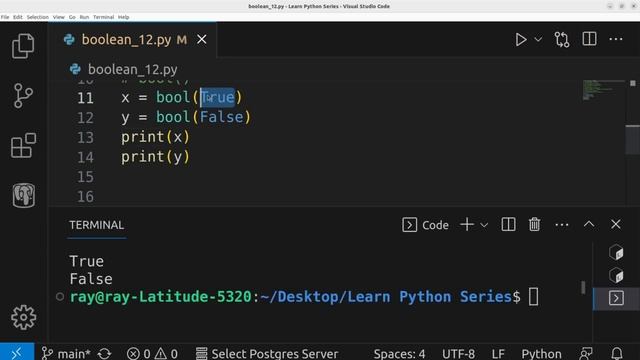Open the Help menu
The height and width of the screenshot is (360, 640).
point(124,17)
